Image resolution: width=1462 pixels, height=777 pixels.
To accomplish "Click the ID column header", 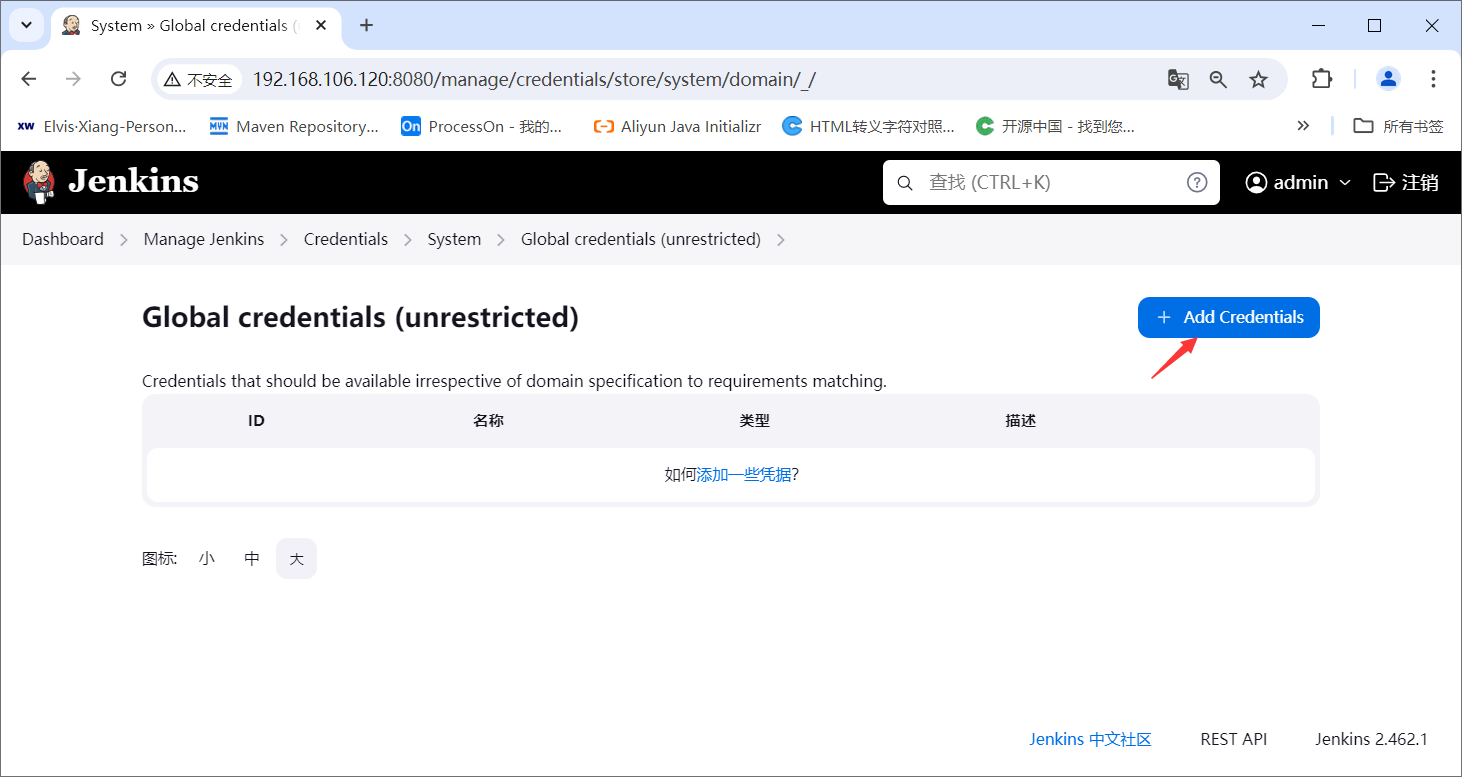I will (256, 421).
